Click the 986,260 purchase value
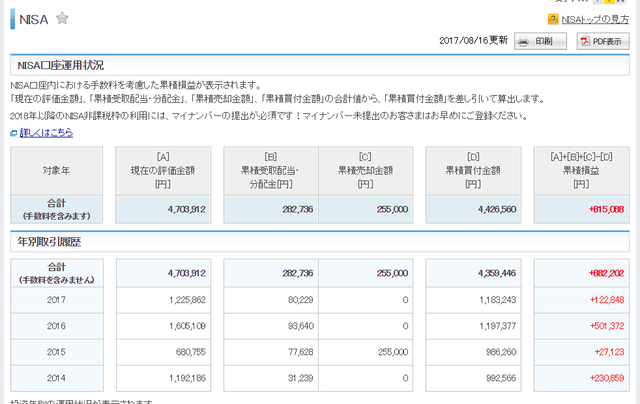 click(501, 352)
